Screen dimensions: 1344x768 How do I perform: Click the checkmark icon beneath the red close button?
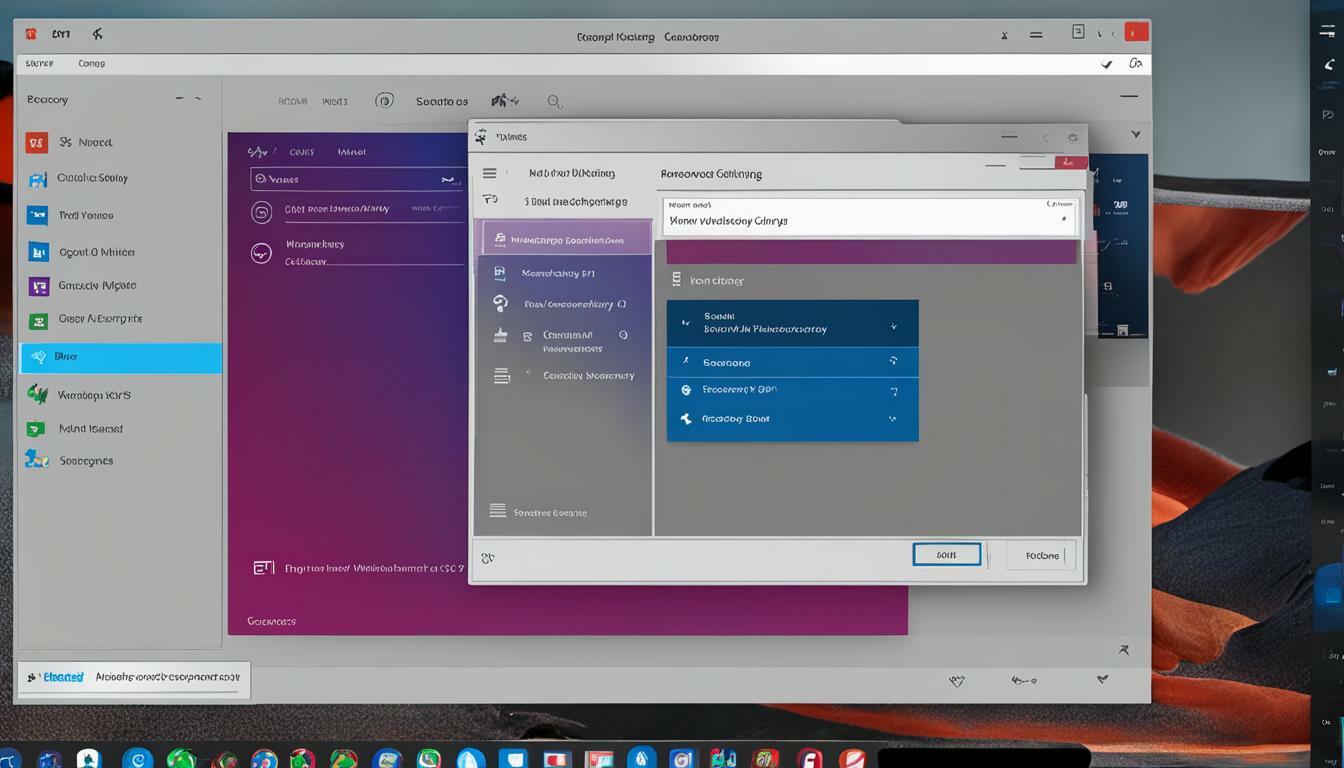point(1106,64)
